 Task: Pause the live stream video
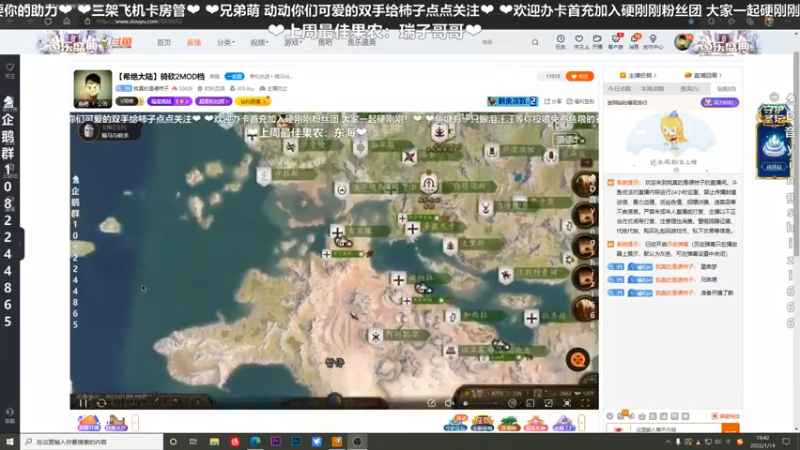click(x=83, y=403)
